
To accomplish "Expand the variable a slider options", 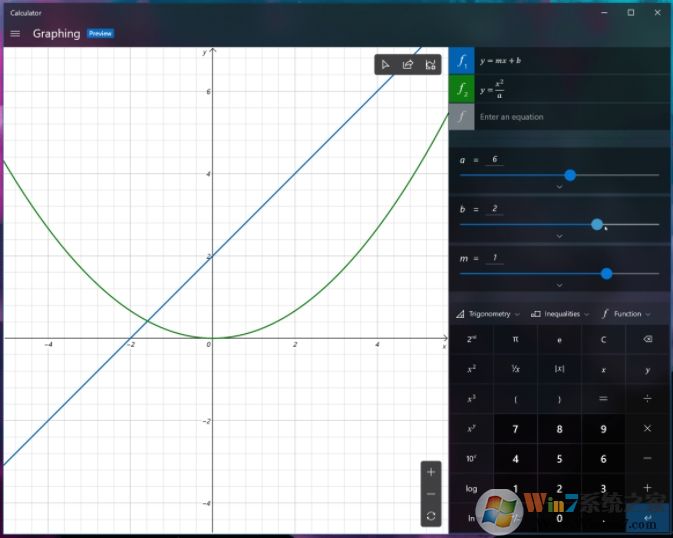I will click(x=559, y=187).
